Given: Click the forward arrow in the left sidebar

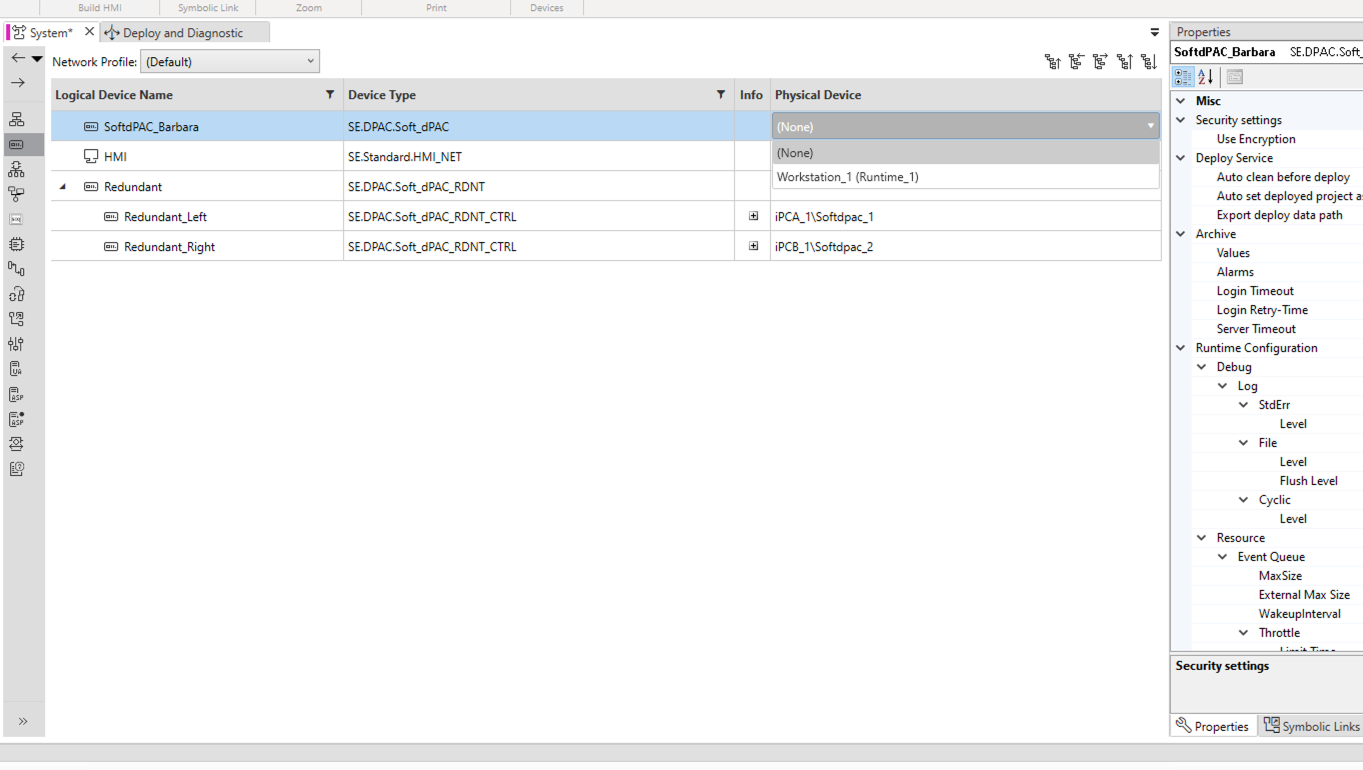Looking at the screenshot, I should pos(17,83).
